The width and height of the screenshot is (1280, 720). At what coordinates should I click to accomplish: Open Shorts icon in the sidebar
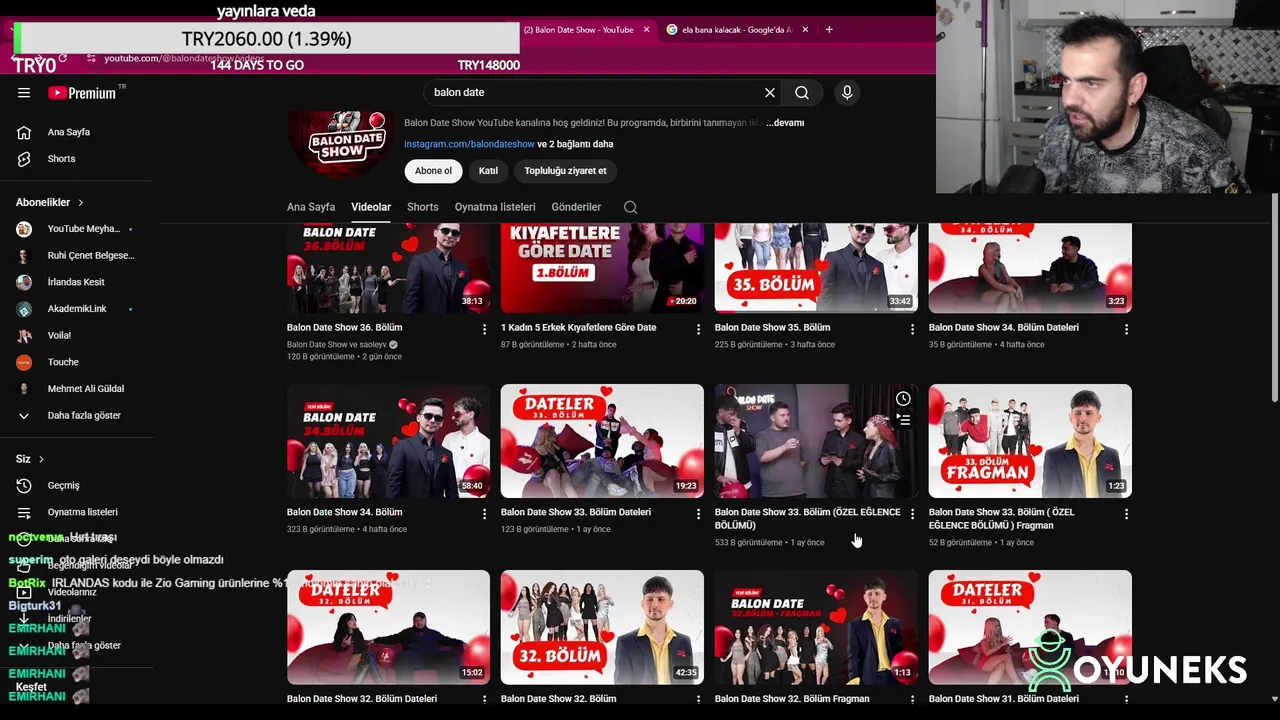tap(24, 159)
